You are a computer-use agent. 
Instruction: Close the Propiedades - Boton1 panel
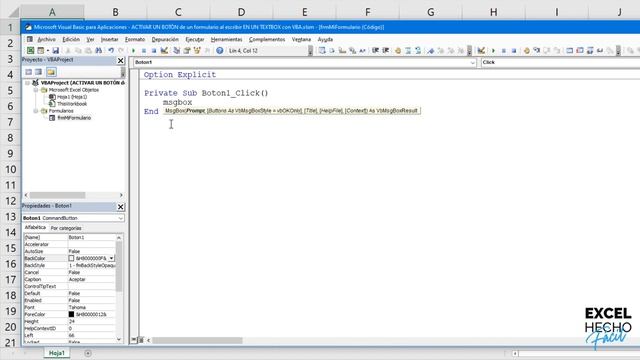click(120, 207)
